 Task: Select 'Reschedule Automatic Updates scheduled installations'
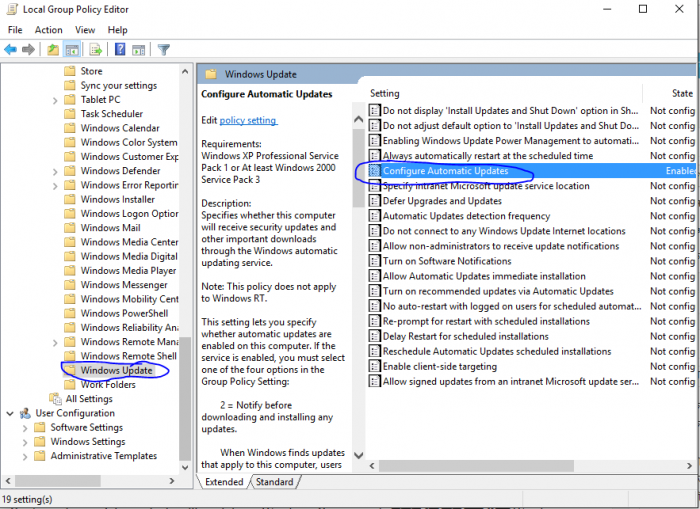point(497,351)
